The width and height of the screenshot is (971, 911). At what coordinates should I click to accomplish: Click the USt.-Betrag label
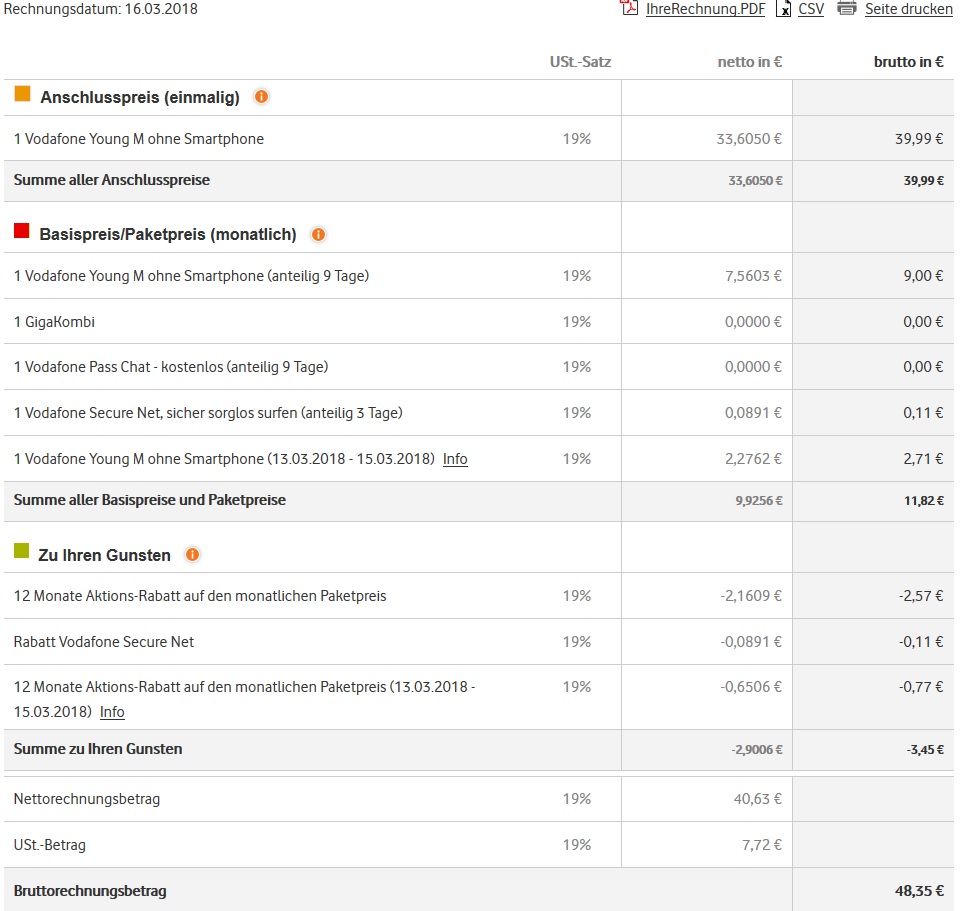pyautogui.click(x=50, y=845)
